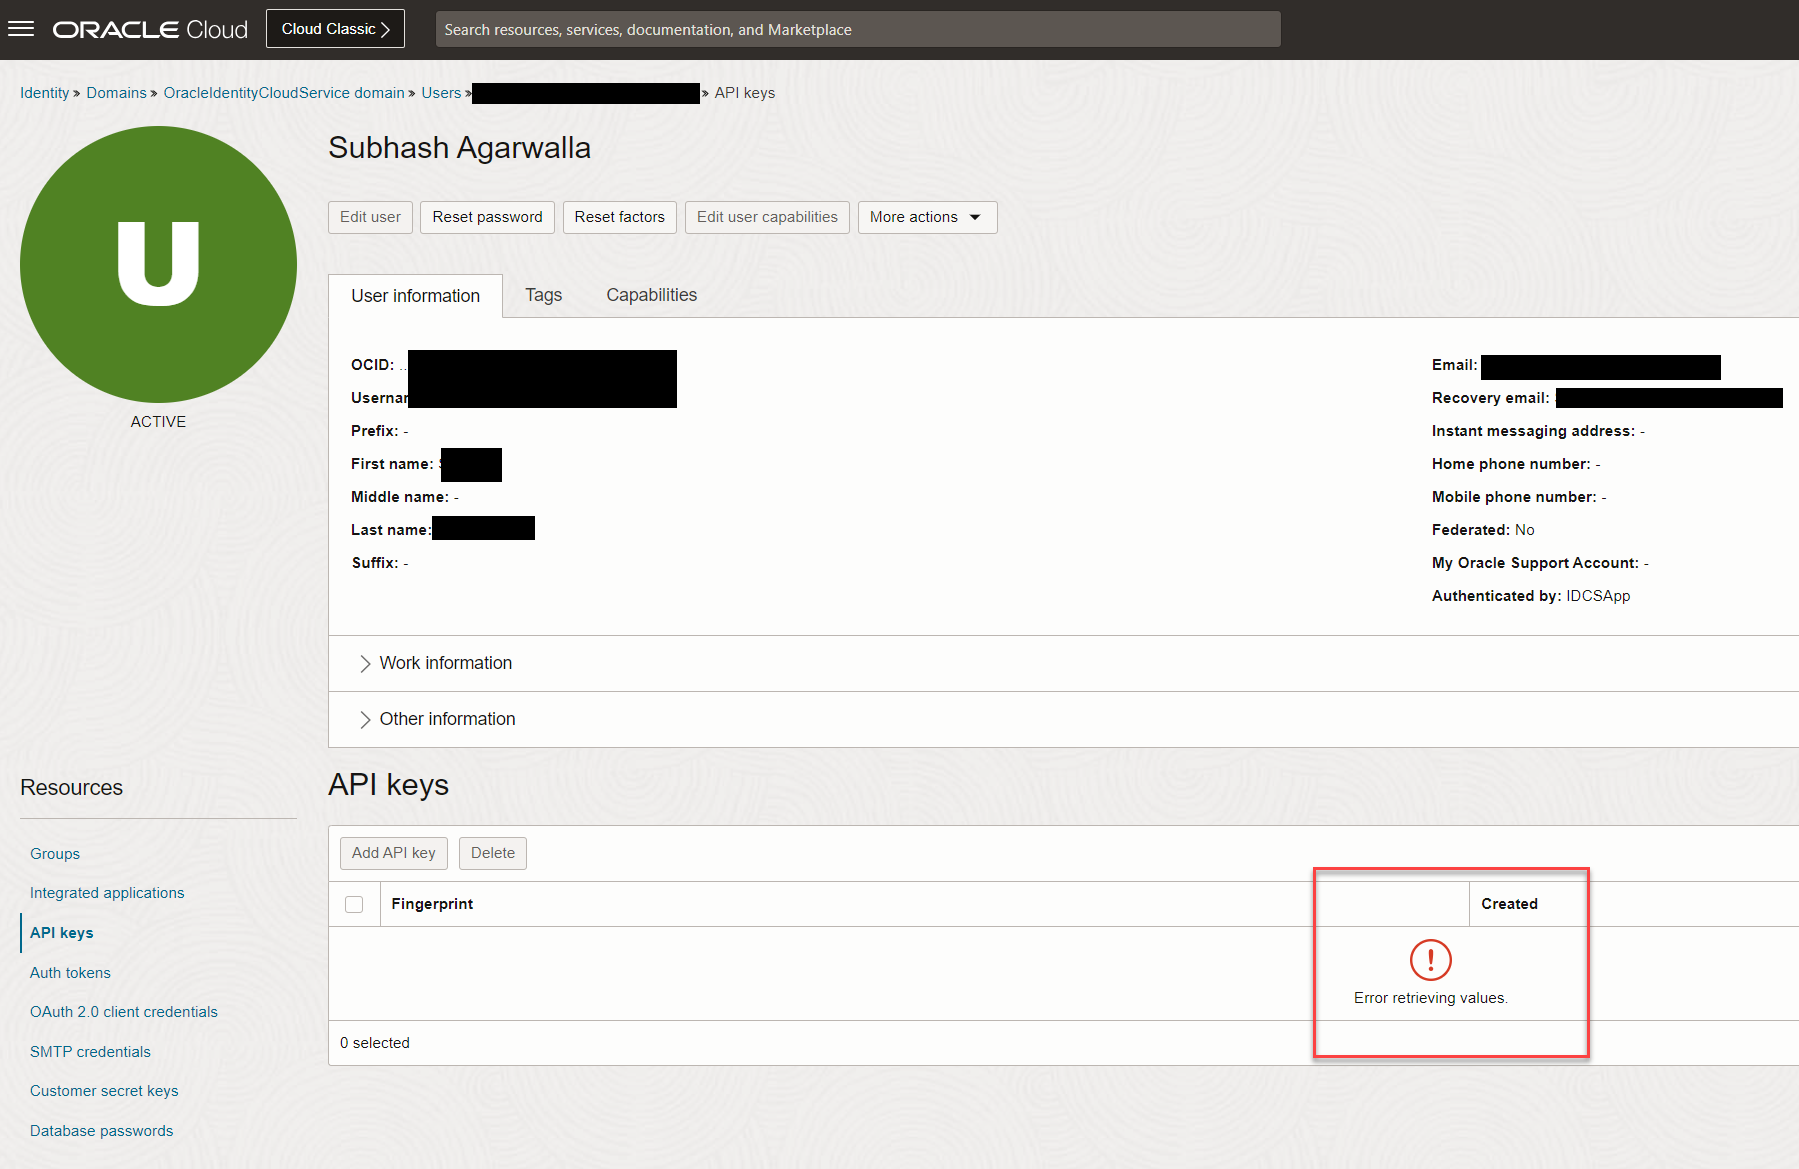Toggle the select-all checkbox in API keys table

coord(354,903)
